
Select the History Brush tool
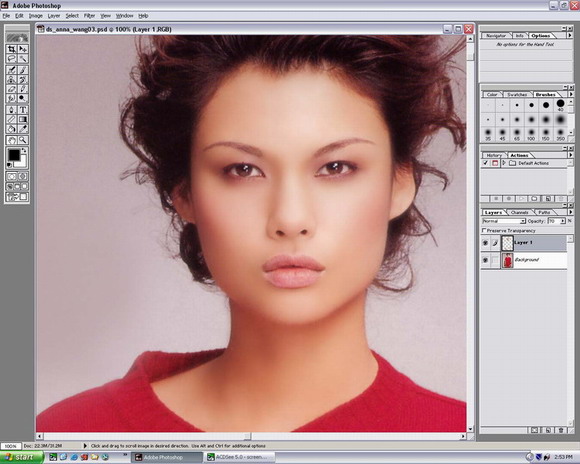(x=23, y=80)
